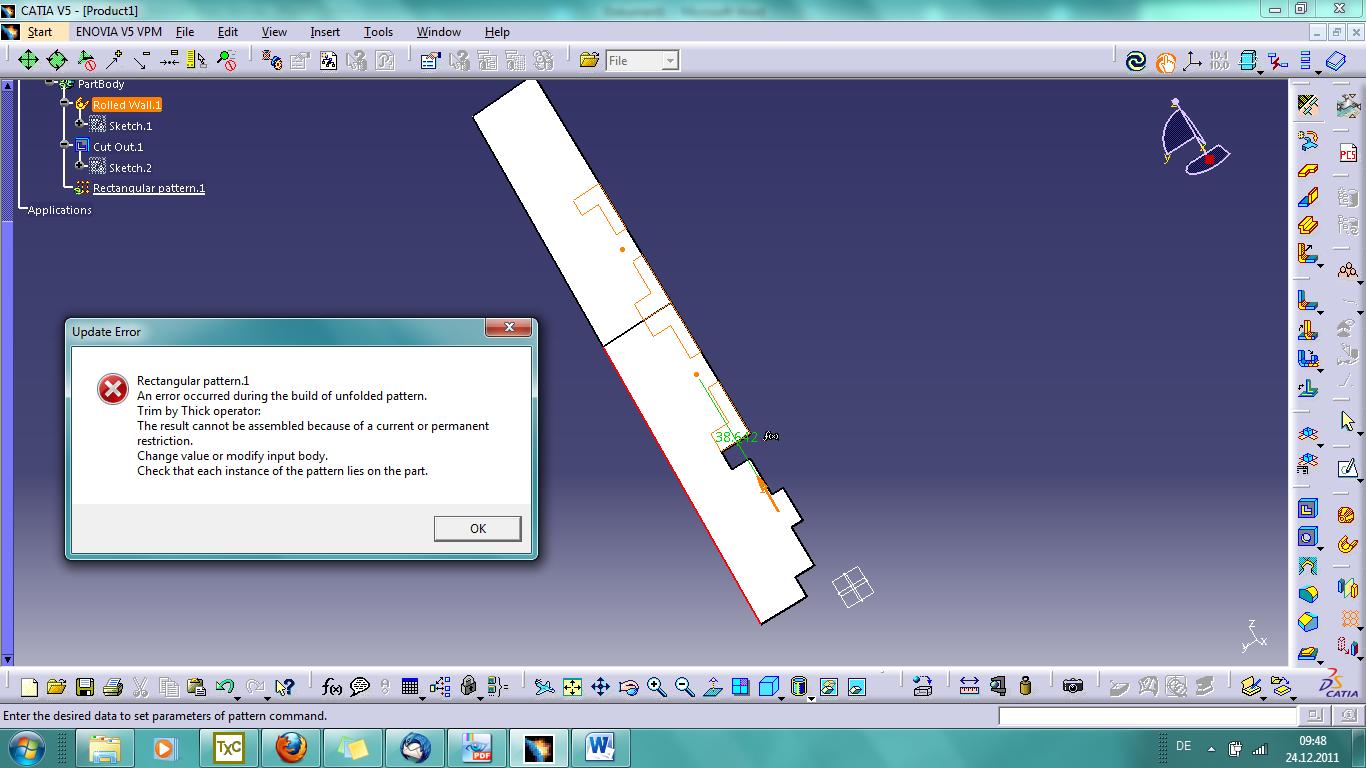
Task: Collapse the Cut Out.1 tree node
Action: [x=65, y=146]
